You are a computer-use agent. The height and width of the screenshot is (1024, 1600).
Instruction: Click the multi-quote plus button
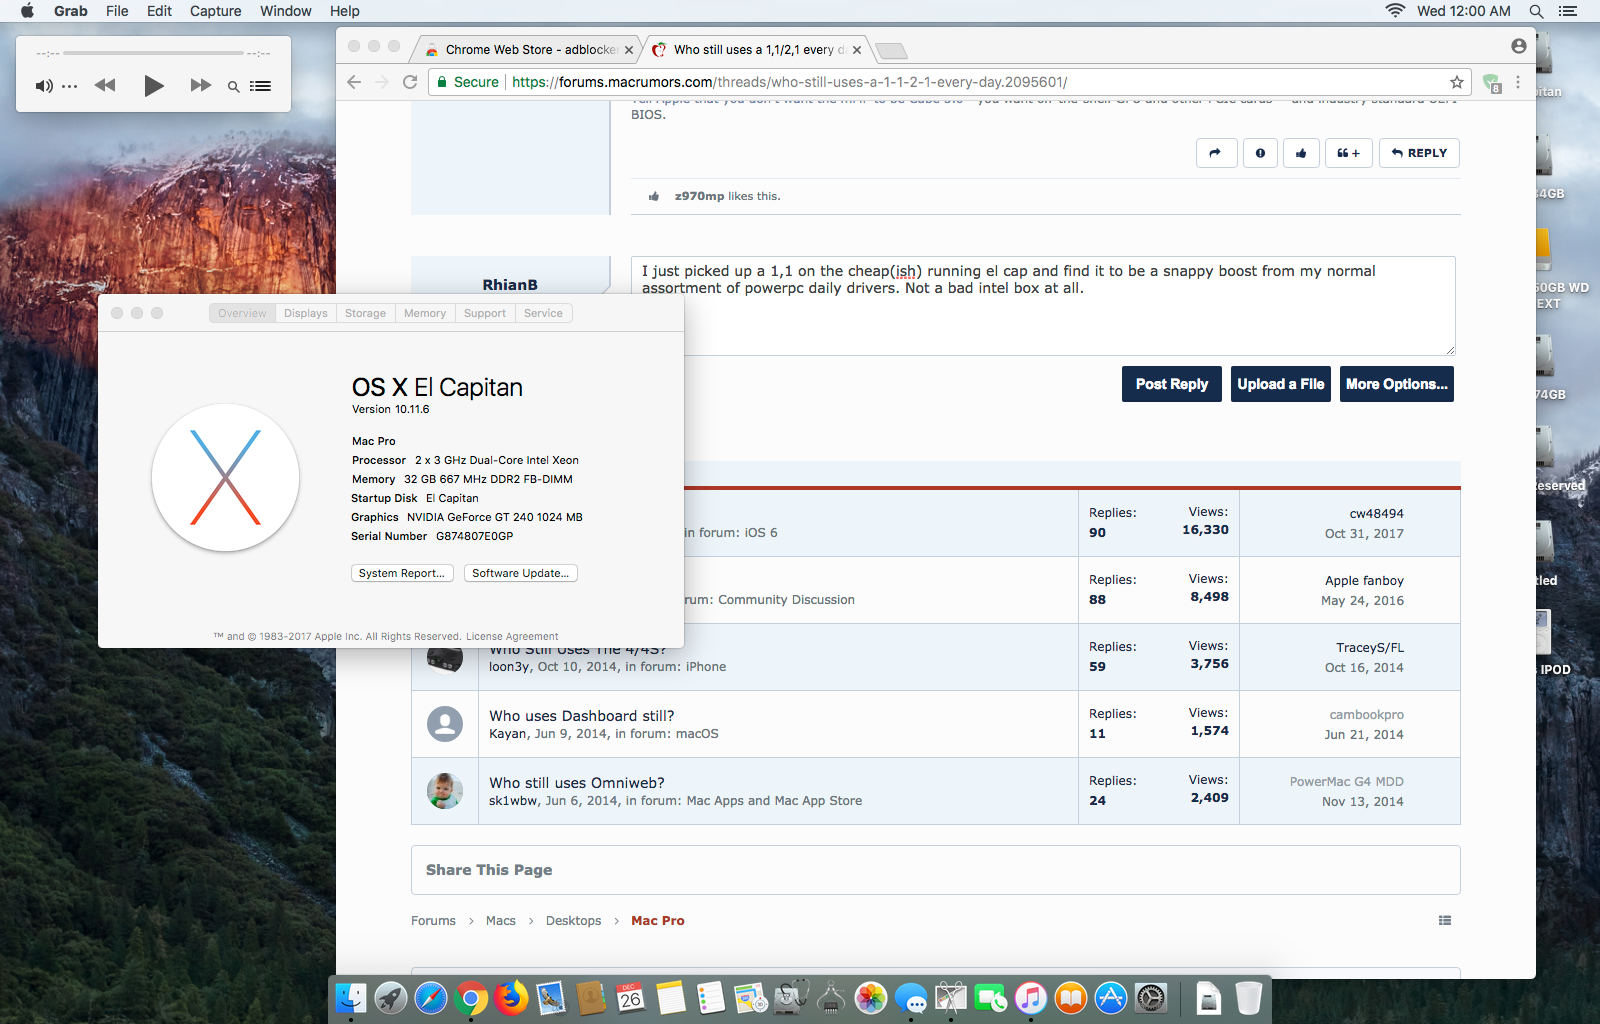pos(1348,153)
